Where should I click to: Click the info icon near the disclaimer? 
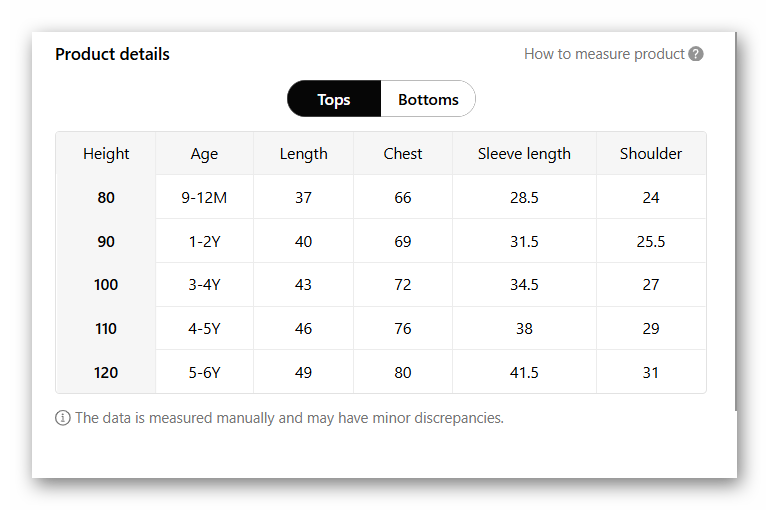(63, 418)
